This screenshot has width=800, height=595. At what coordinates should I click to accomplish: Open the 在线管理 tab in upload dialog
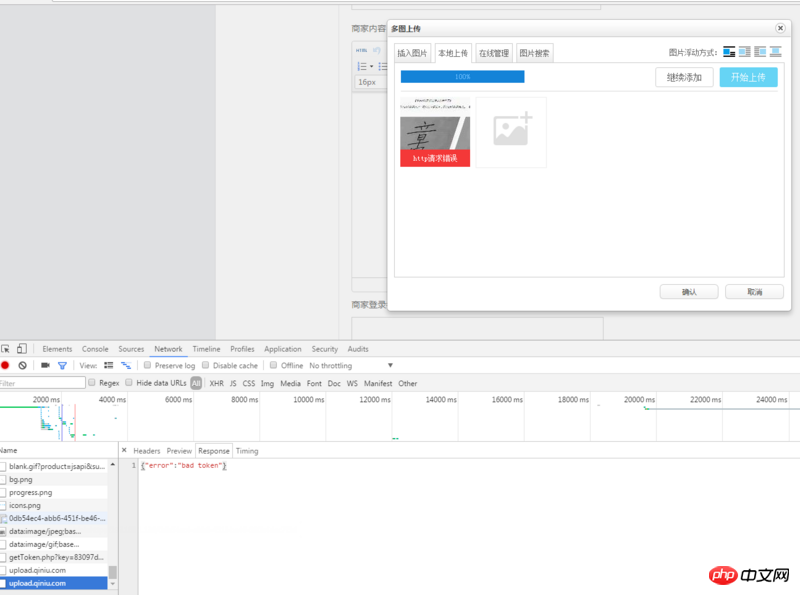tap(493, 53)
